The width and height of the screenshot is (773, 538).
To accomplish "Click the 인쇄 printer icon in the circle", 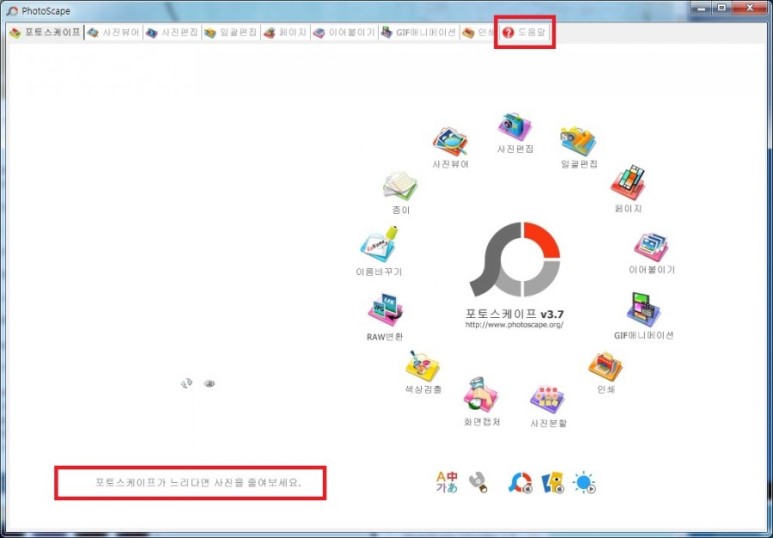I will point(605,366).
